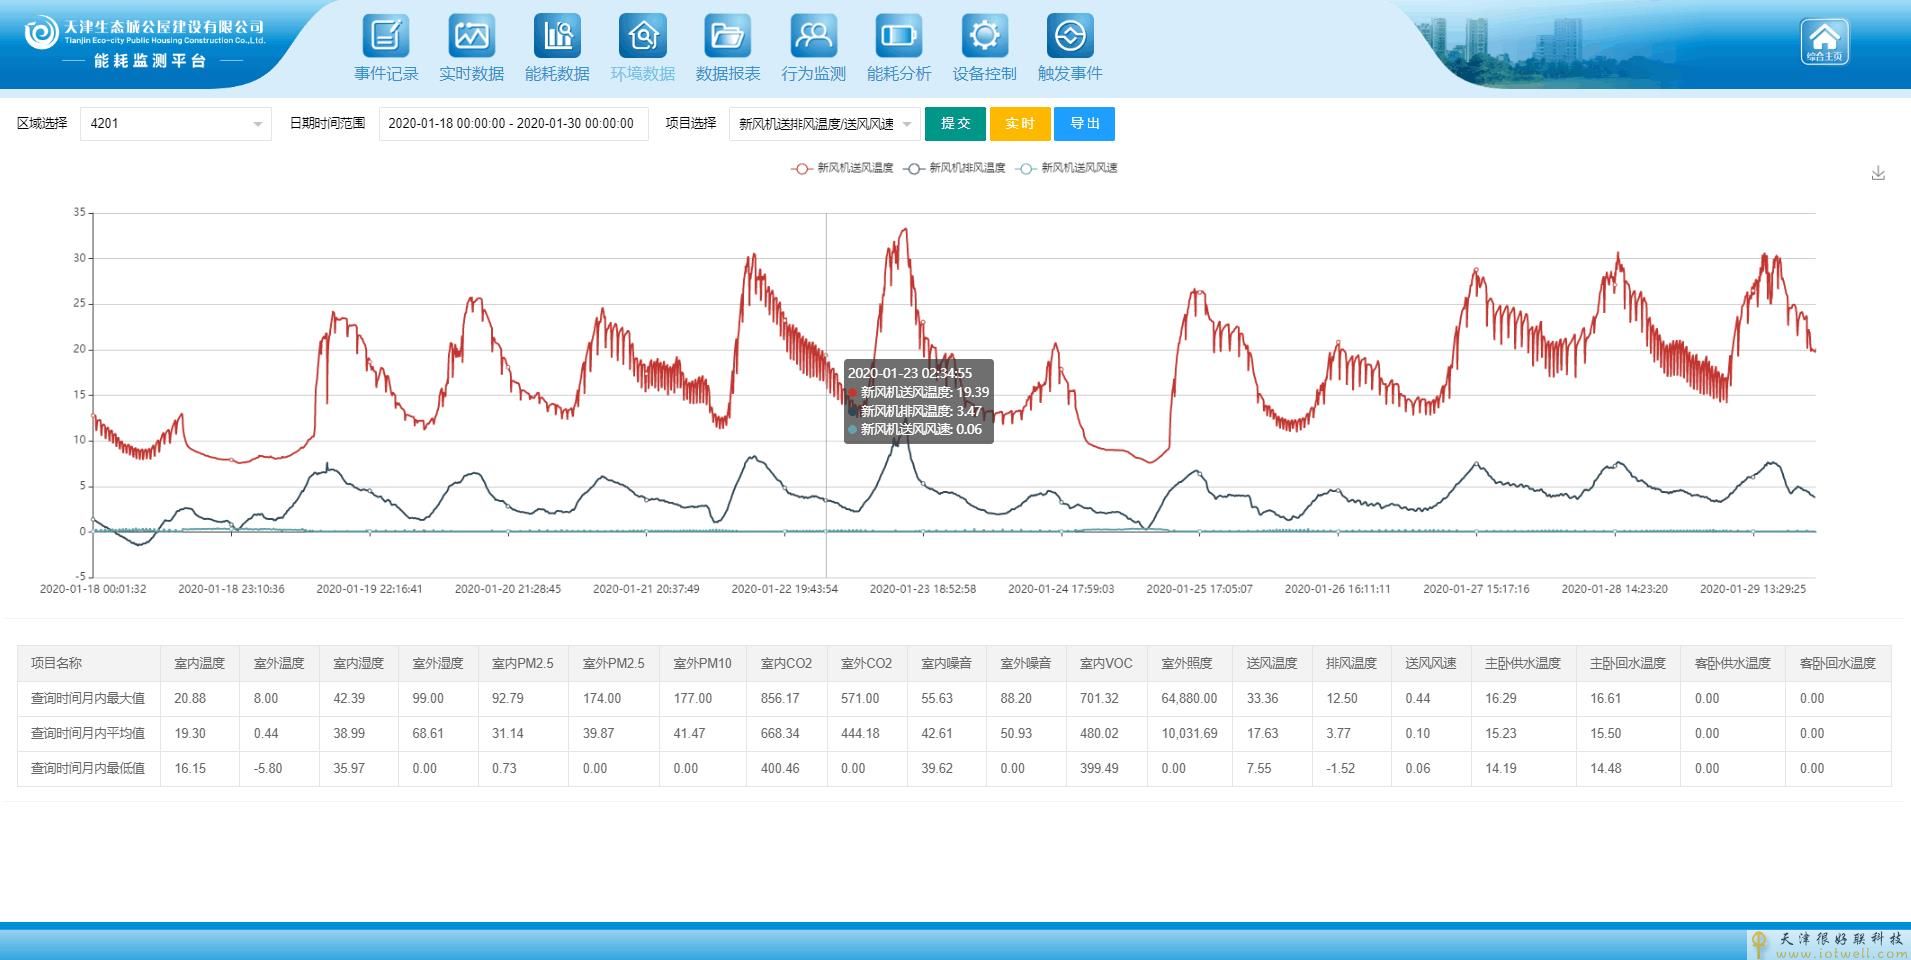This screenshot has width=1911, height=960.
Task: Open the 能耗分析 energy analysis icon
Action: click(x=899, y=37)
